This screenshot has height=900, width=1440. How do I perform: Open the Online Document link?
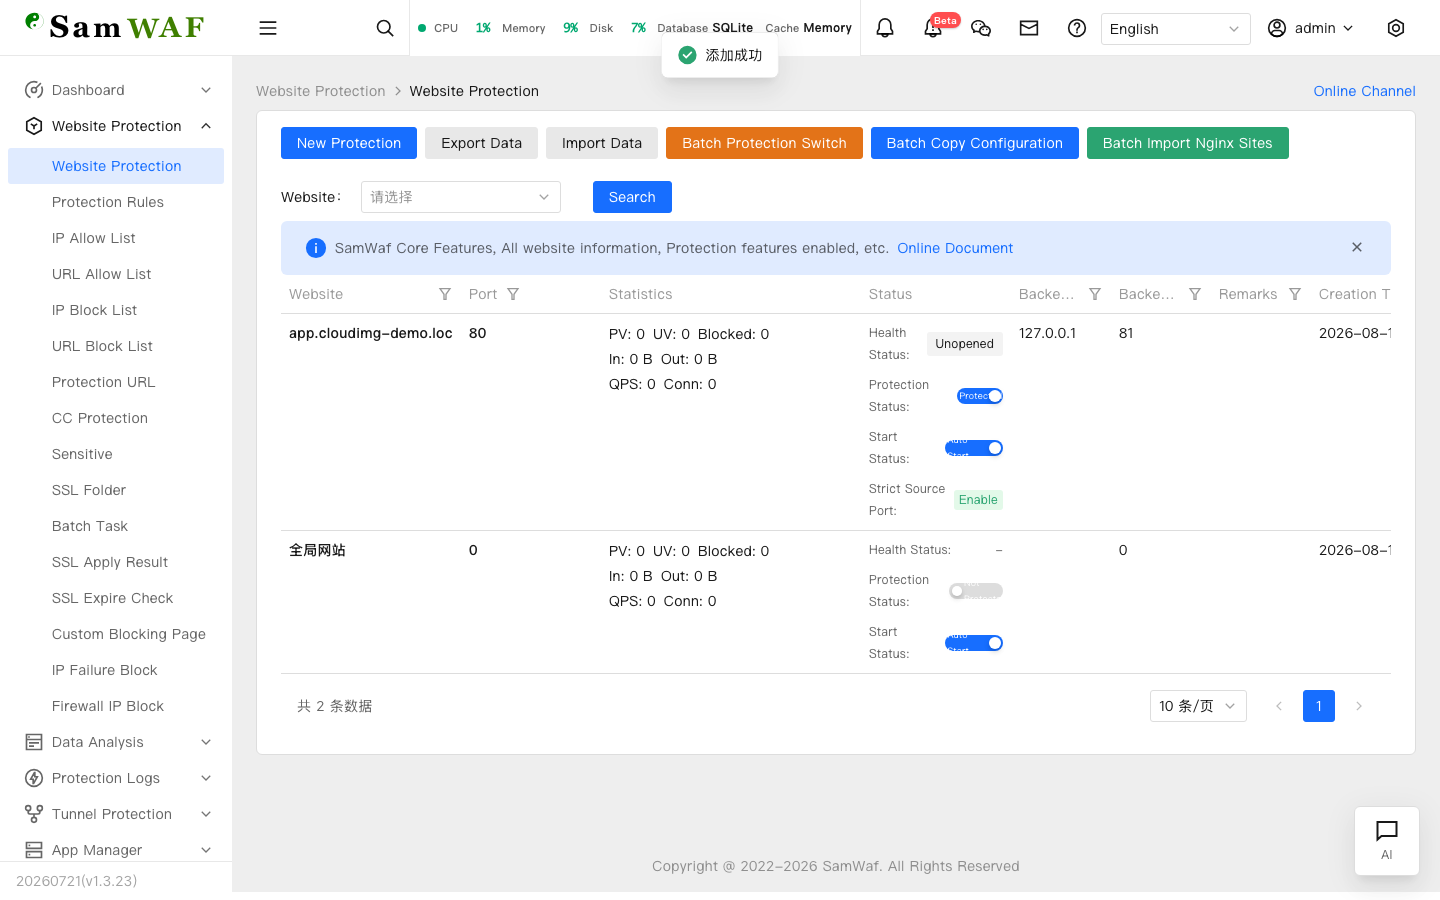955,248
